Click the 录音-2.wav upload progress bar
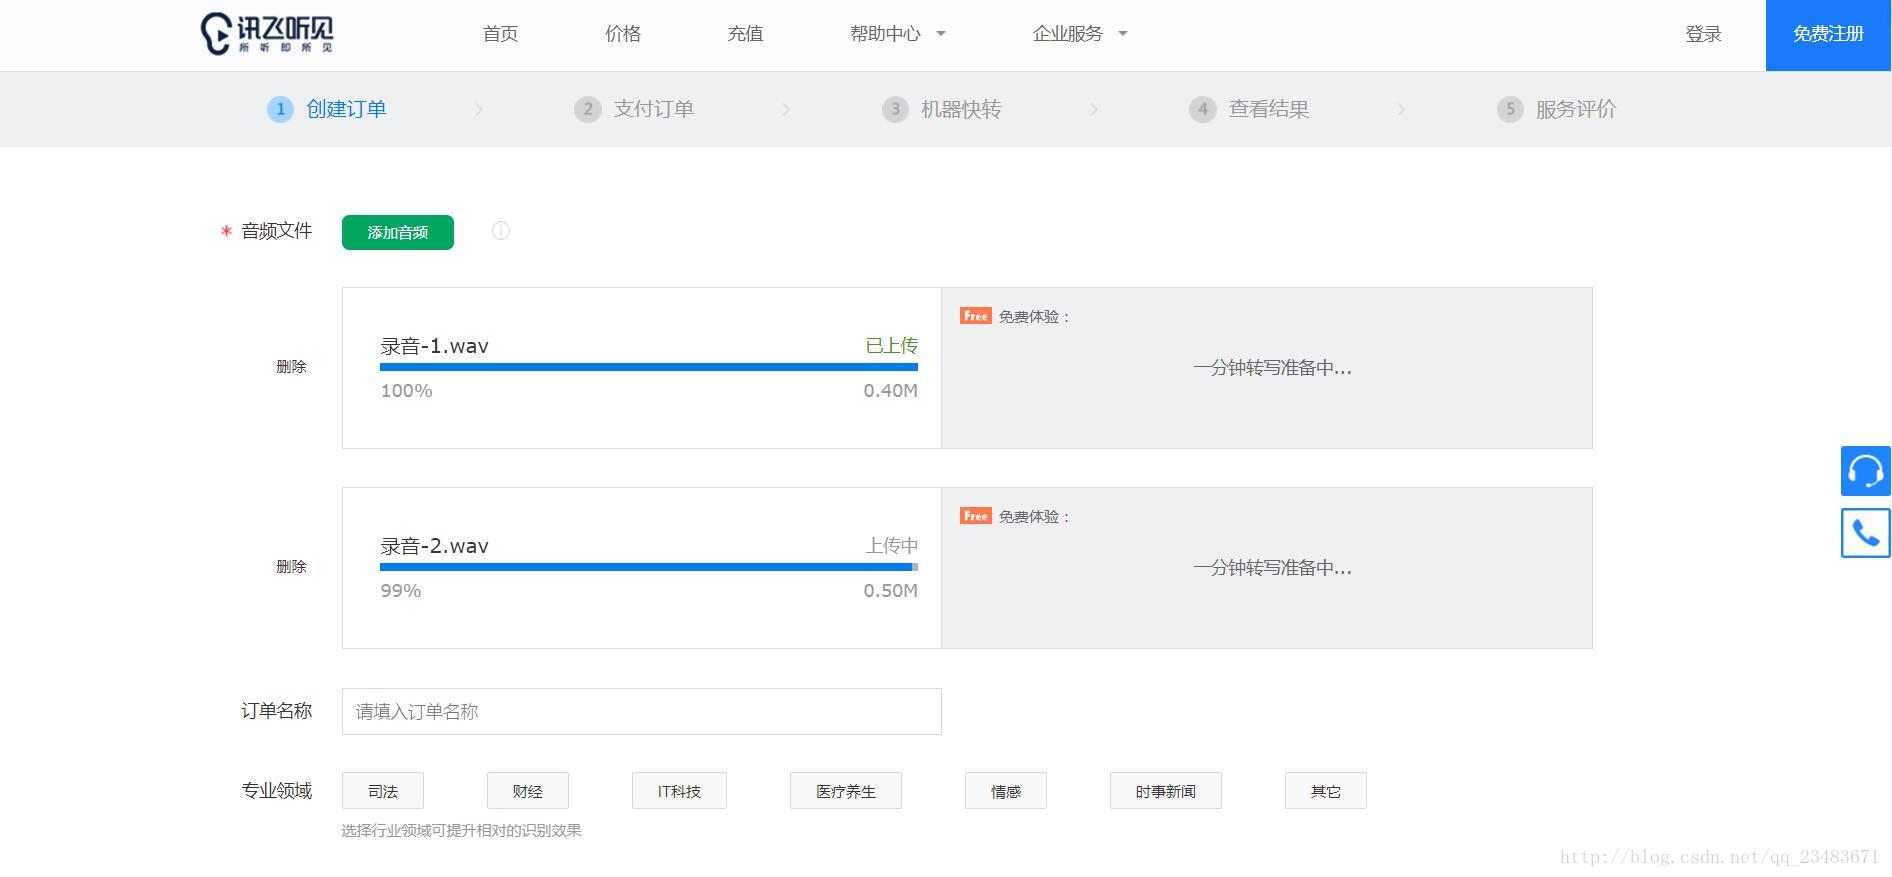1892x877 pixels. pos(648,567)
